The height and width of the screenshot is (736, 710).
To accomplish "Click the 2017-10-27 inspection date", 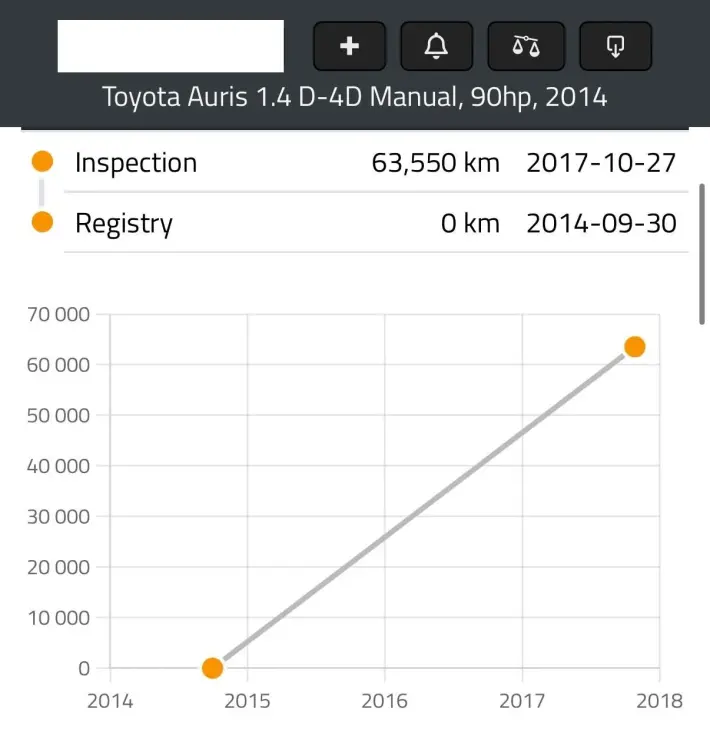I will (x=601, y=163).
